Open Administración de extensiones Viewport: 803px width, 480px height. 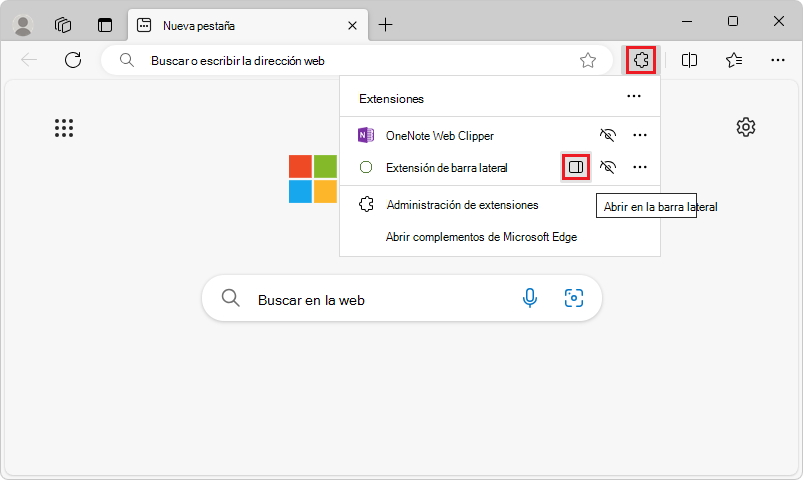(x=462, y=205)
